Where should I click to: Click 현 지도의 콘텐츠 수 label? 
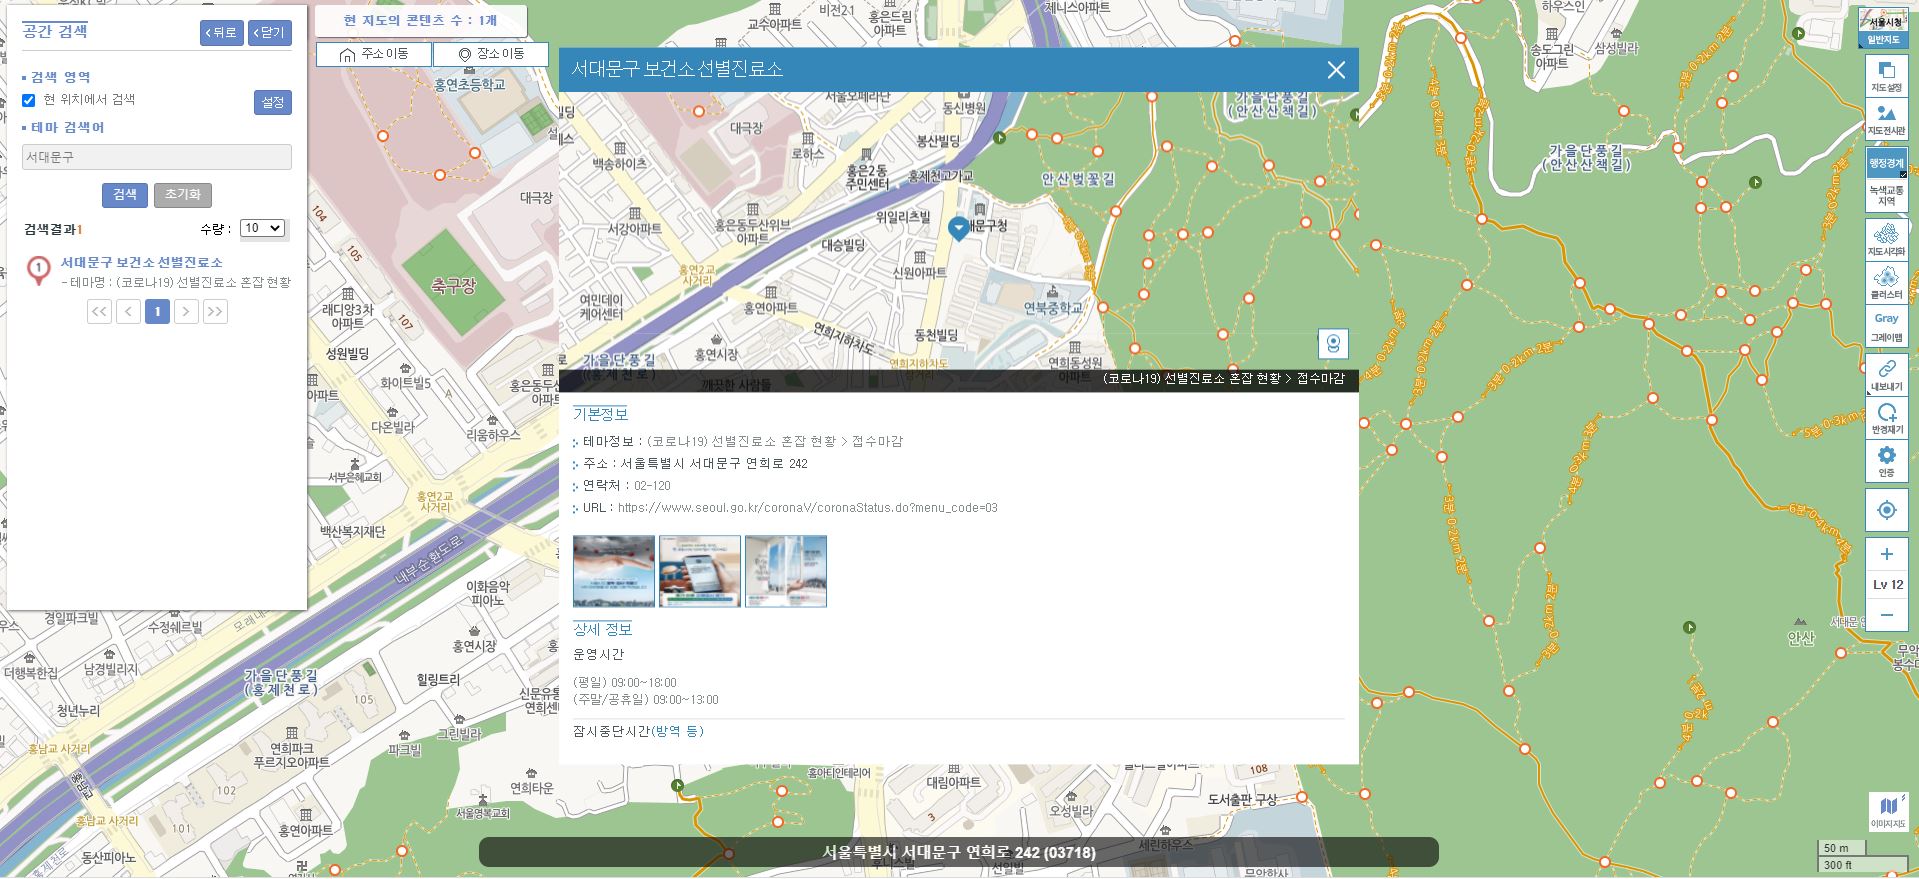(x=420, y=21)
